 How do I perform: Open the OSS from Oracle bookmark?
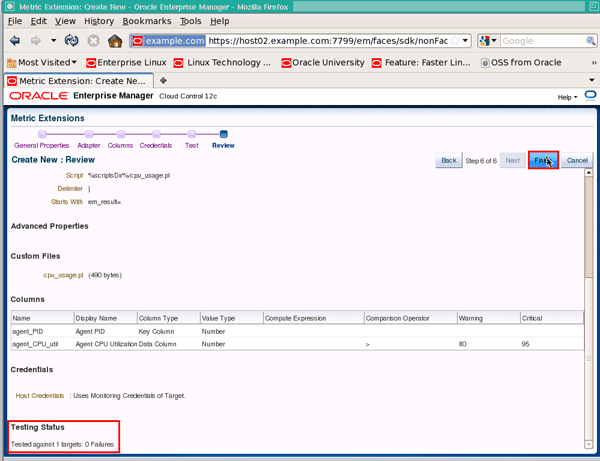[521, 62]
